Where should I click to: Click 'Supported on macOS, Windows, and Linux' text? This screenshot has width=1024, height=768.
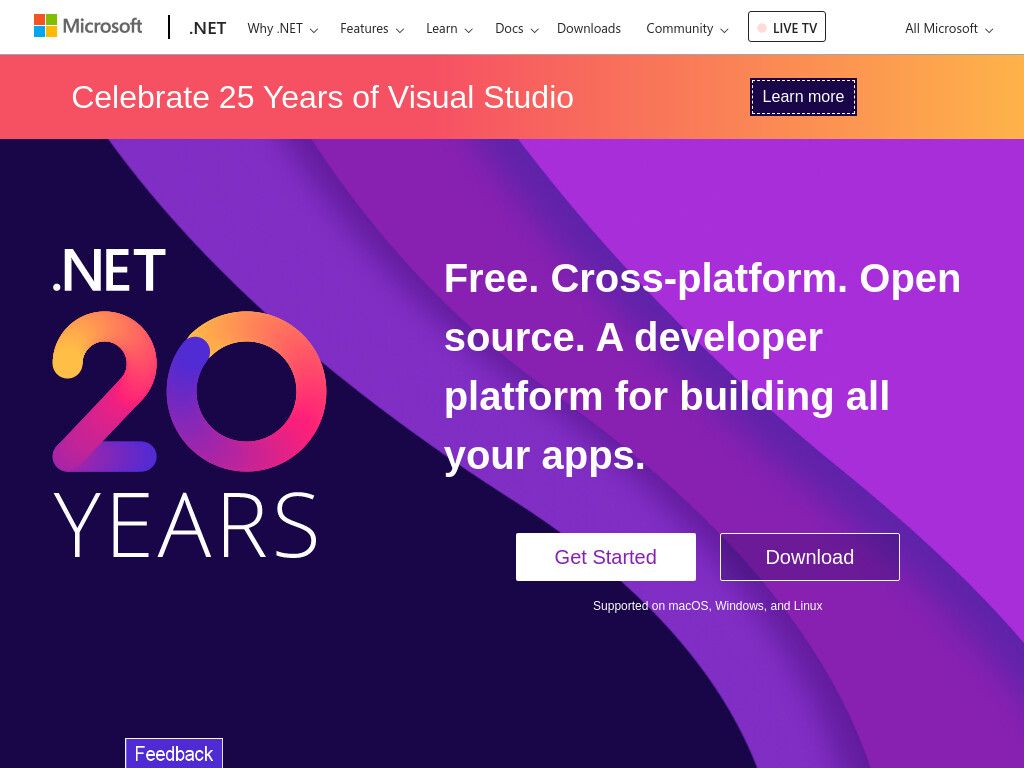707,605
